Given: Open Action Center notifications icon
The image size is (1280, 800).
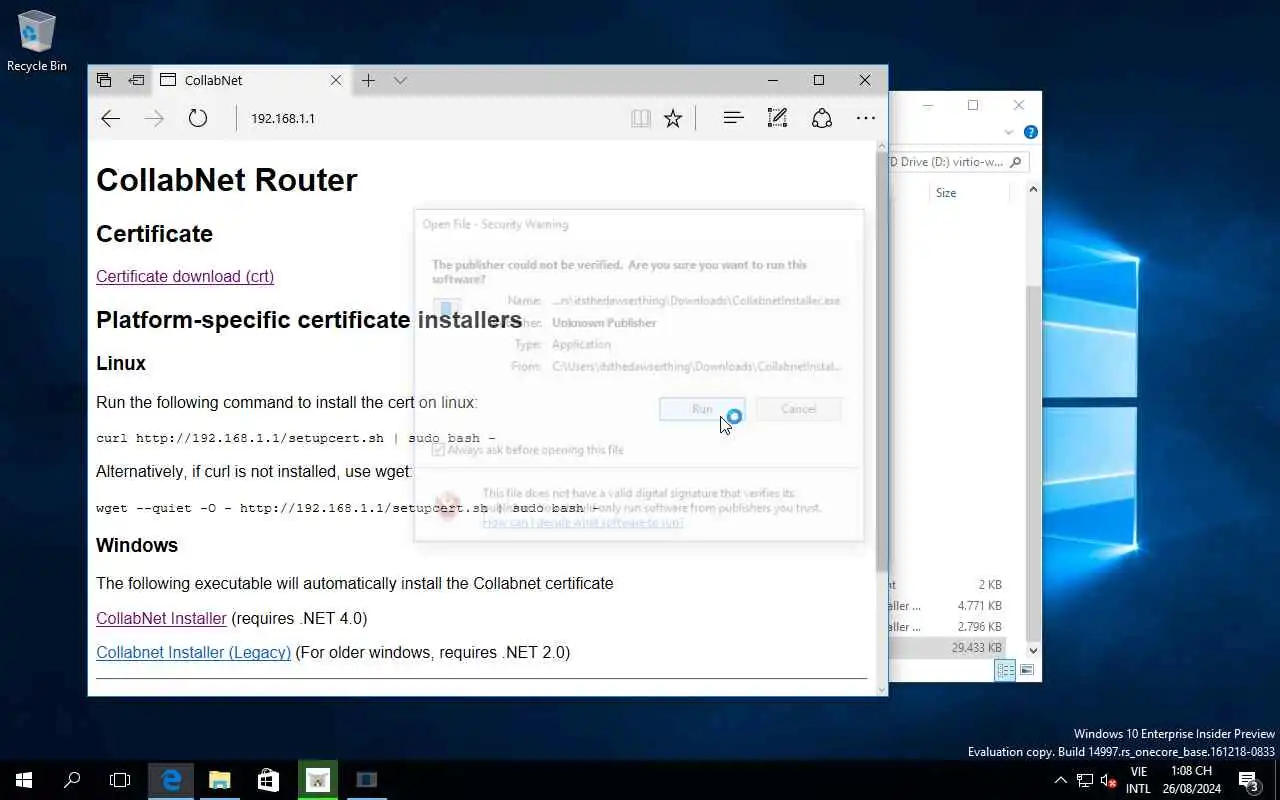Looking at the screenshot, I should [x=1248, y=780].
